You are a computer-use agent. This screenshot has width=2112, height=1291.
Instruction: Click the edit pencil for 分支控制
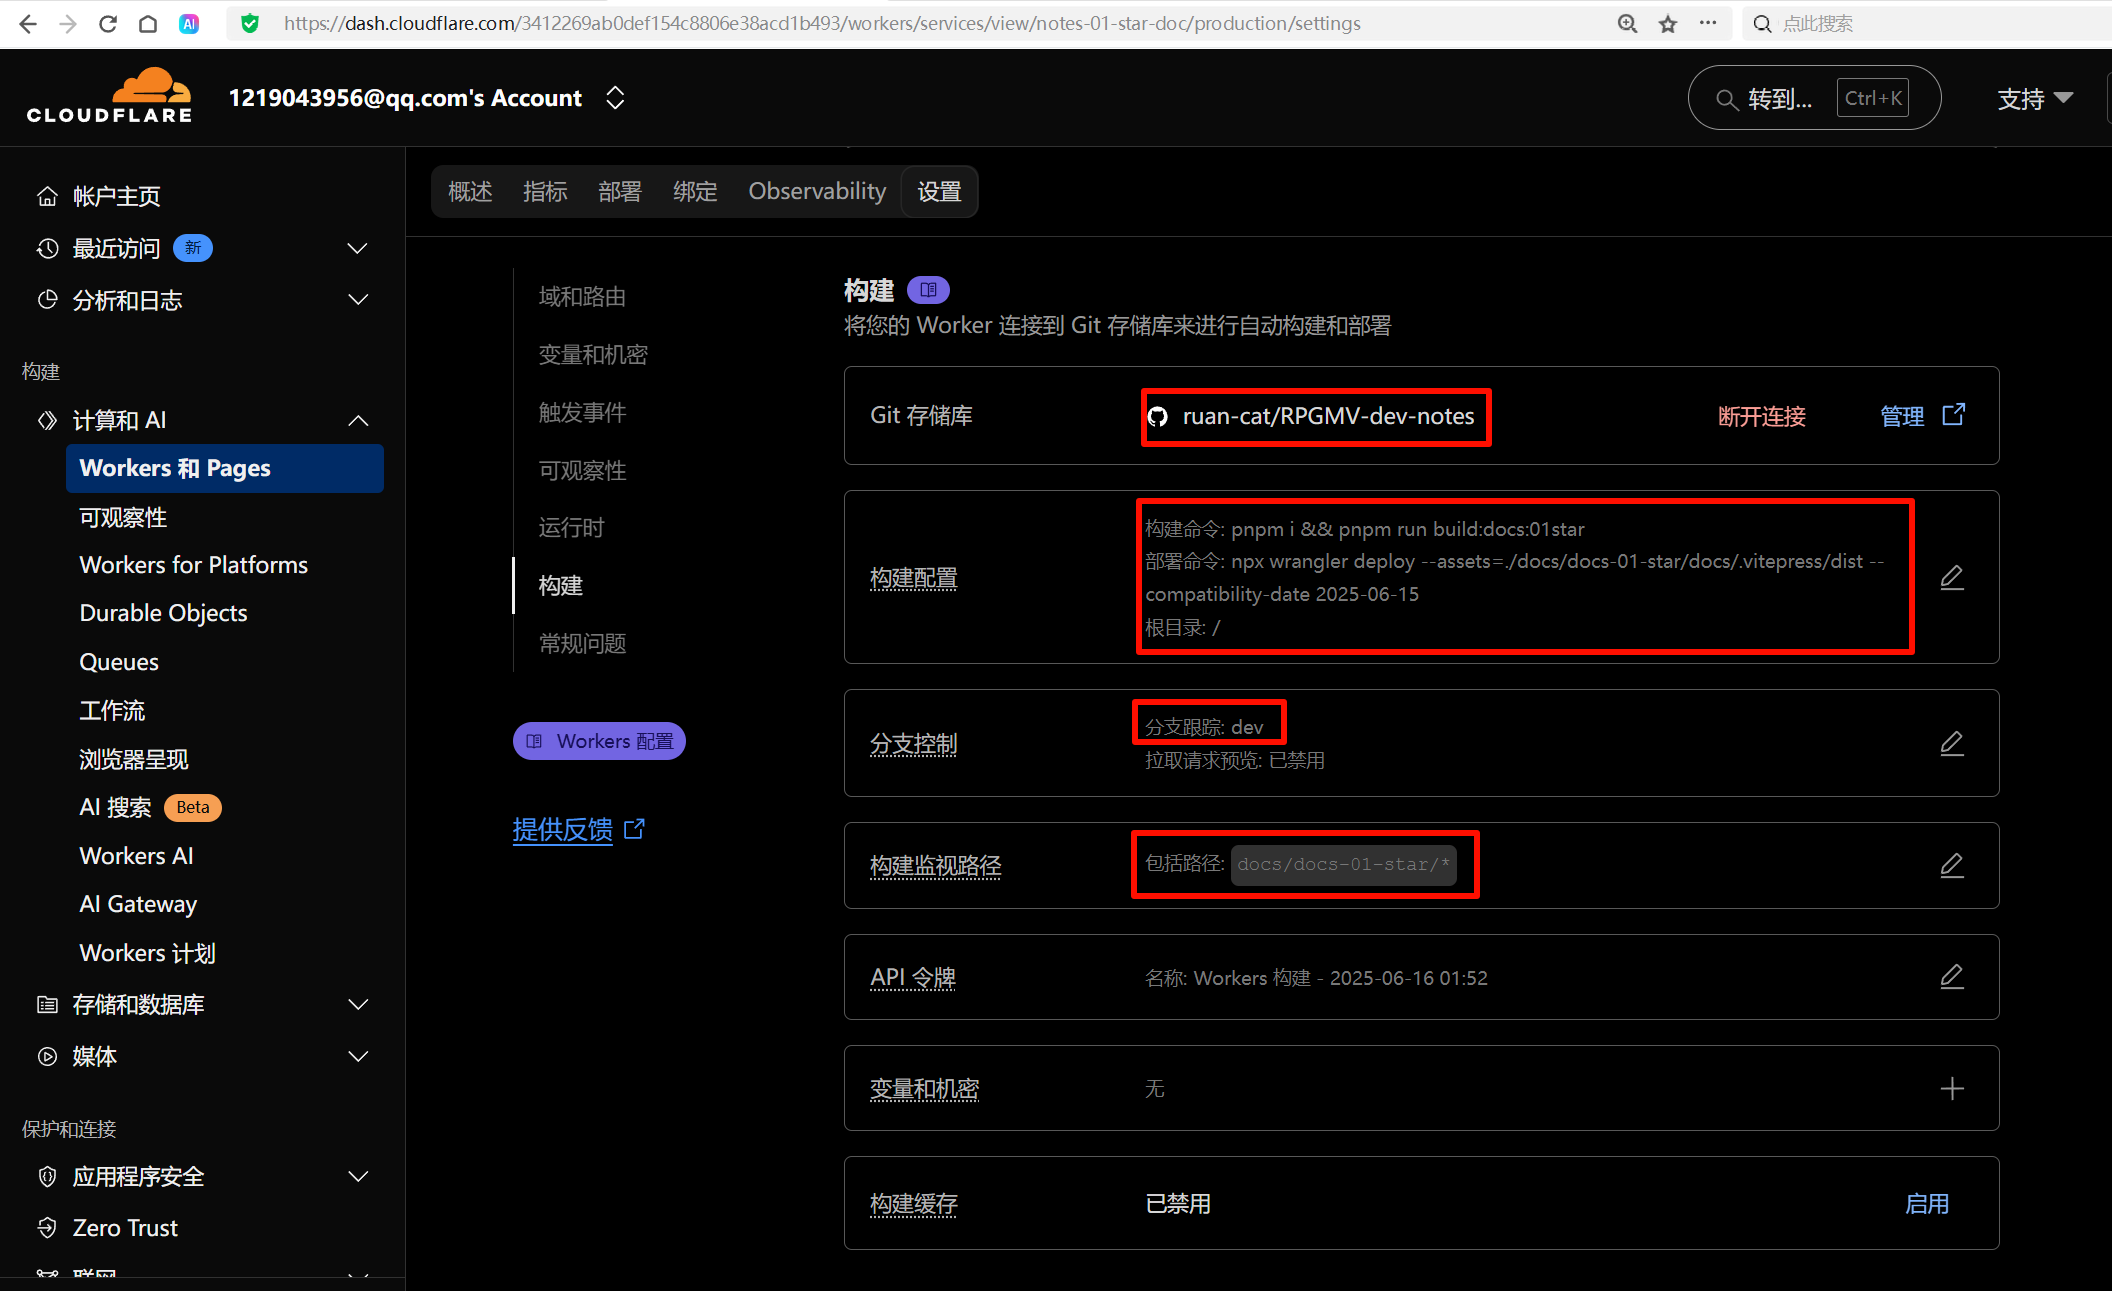[1951, 743]
